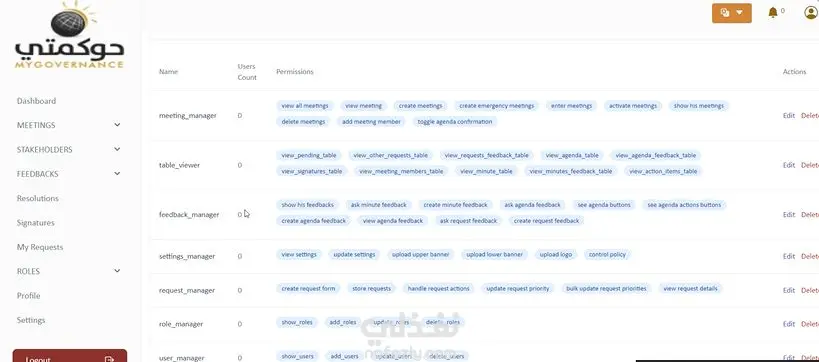Image resolution: width=819 pixels, height=362 pixels.
Task: Expand the MEETINGS sidebar menu
Action: [68, 125]
